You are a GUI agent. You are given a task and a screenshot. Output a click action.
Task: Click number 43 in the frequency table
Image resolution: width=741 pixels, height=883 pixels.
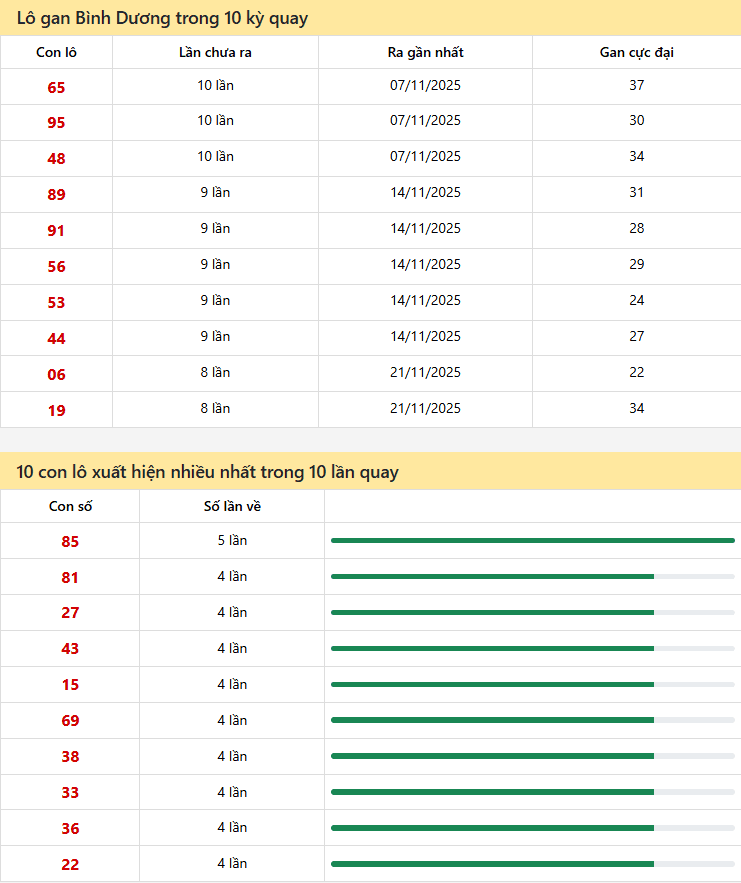(70, 649)
